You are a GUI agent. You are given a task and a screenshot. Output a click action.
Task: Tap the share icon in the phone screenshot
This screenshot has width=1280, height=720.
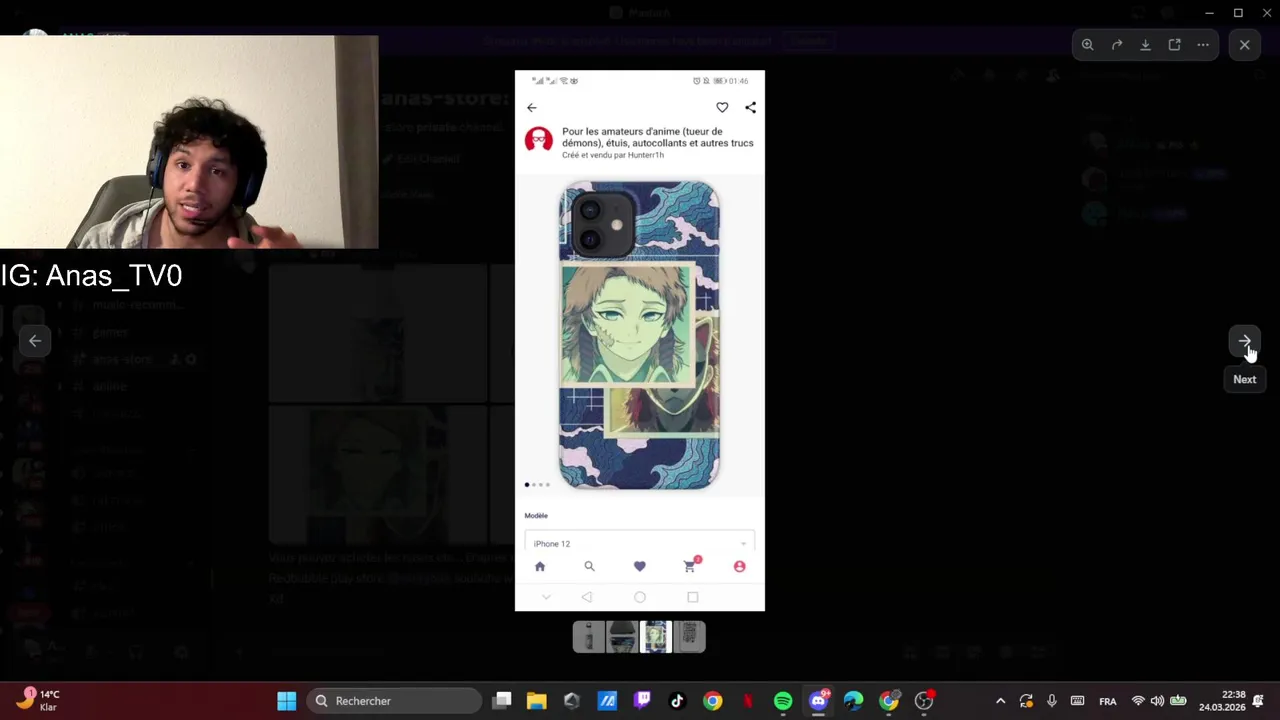pos(751,107)
